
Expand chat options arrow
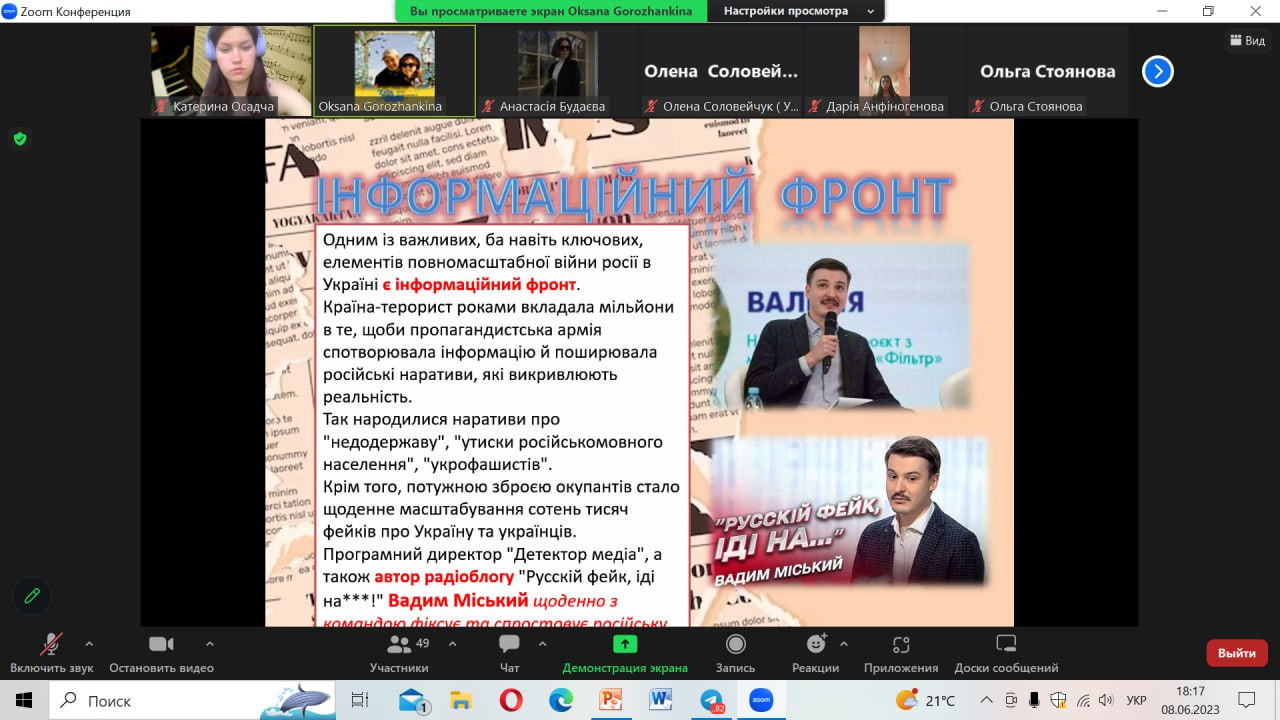click(542, 644)
